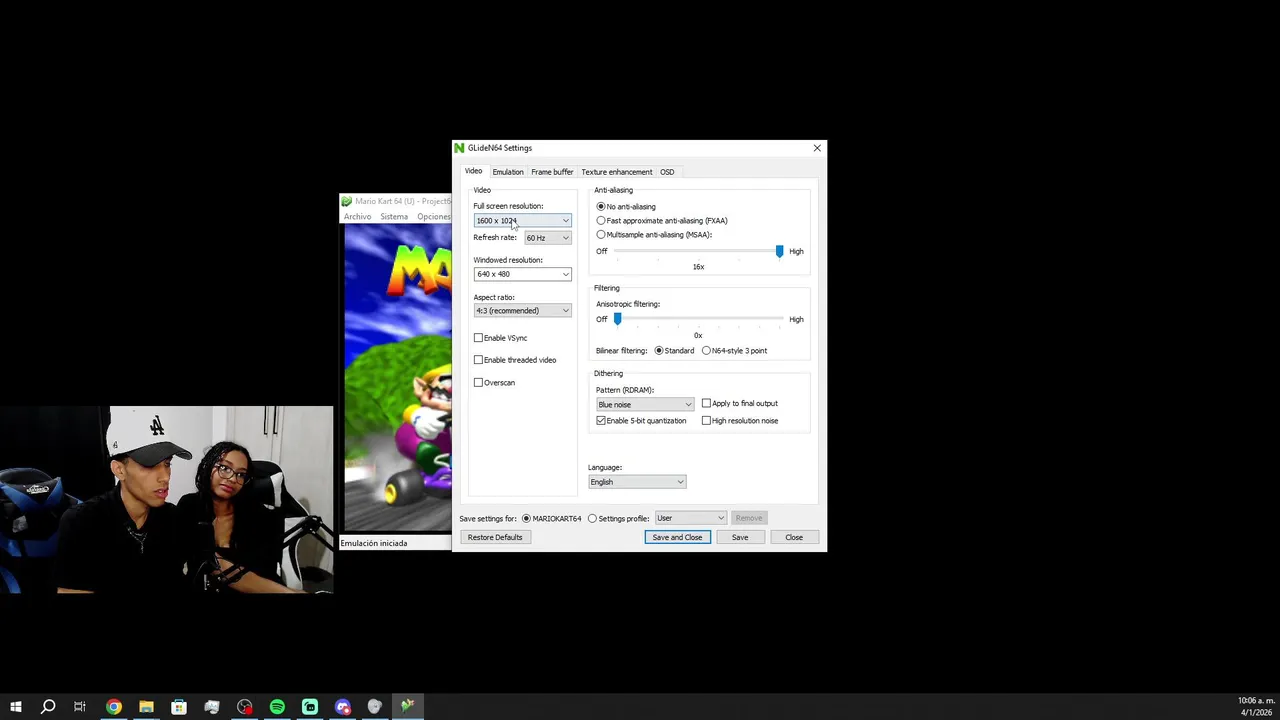This screenshot has height=720, width=1280.
Task: Switch to the Emulation tab
Action: coord(508,172)
